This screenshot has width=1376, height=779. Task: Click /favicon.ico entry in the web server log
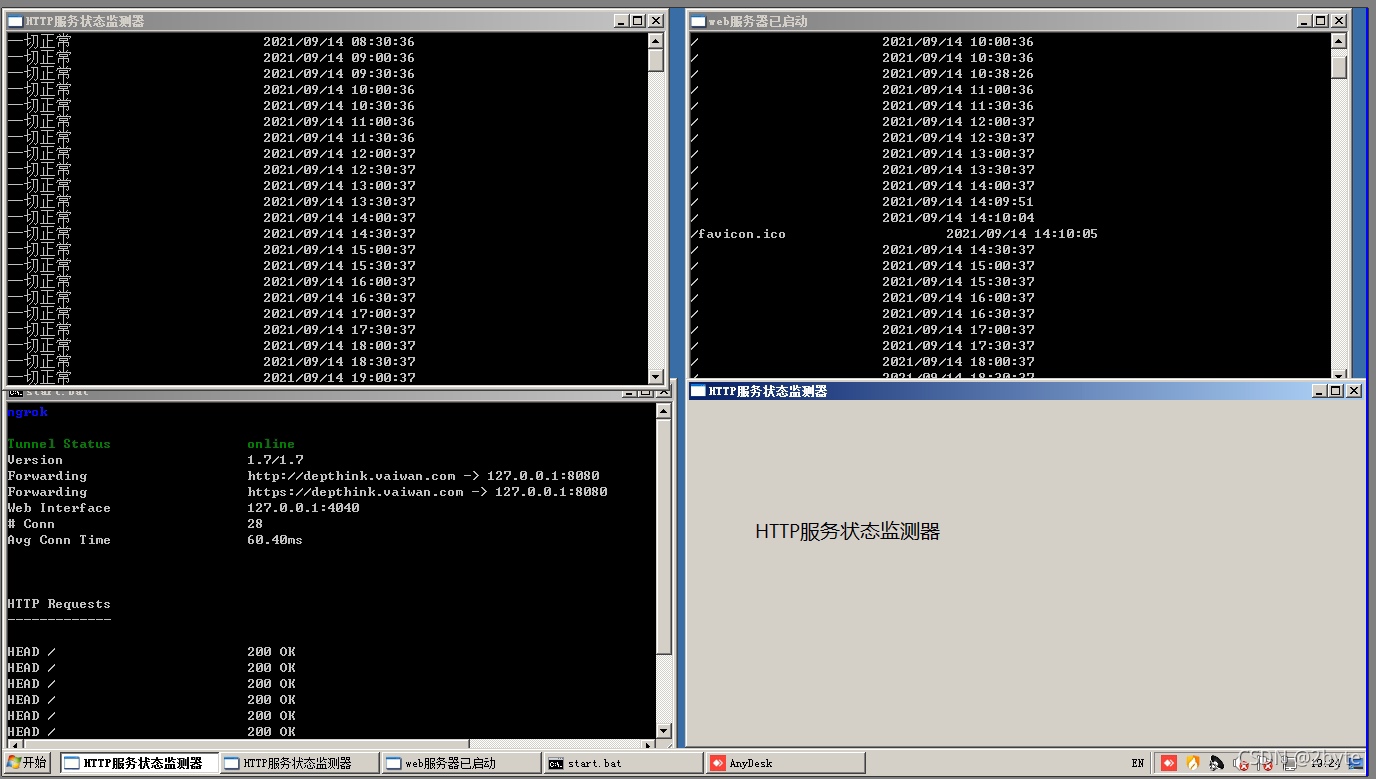coord(738,234)
